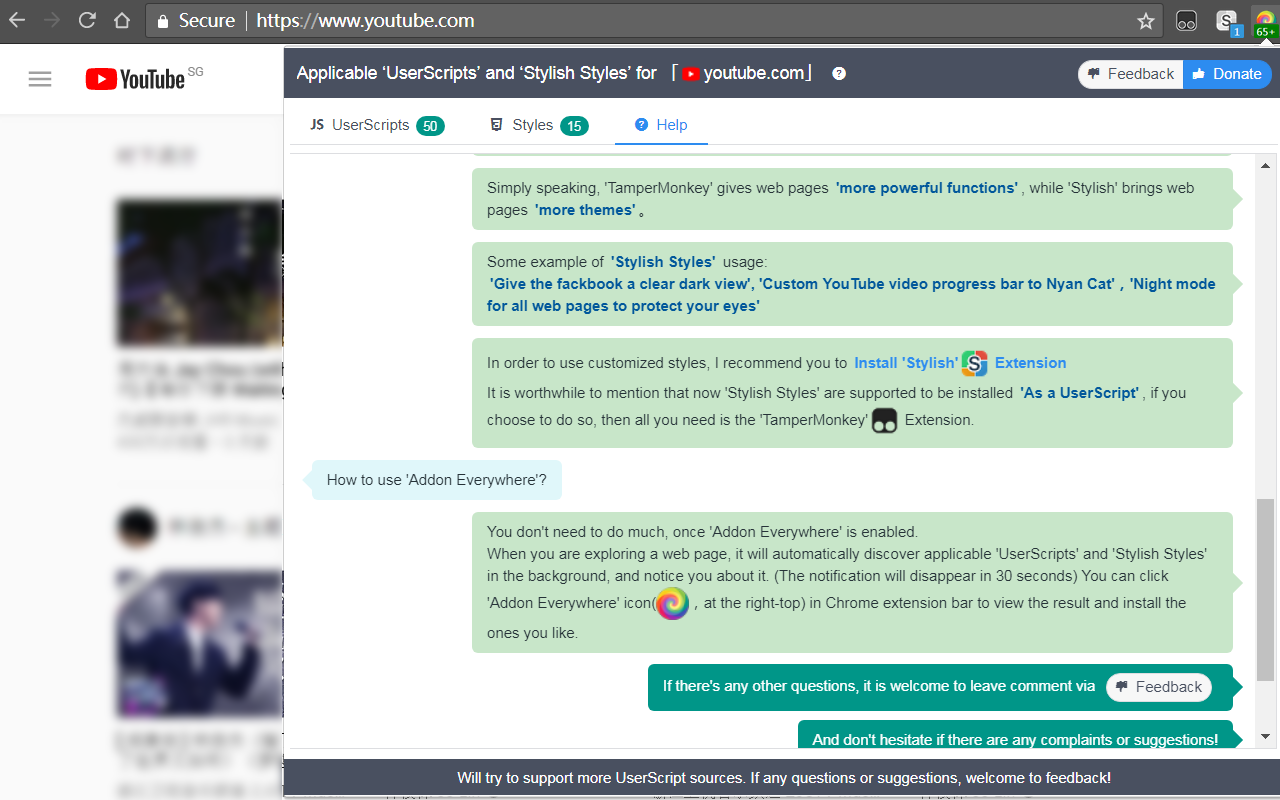Click the blue Donate button
1280x800 pixels.
coord(1227,74)
